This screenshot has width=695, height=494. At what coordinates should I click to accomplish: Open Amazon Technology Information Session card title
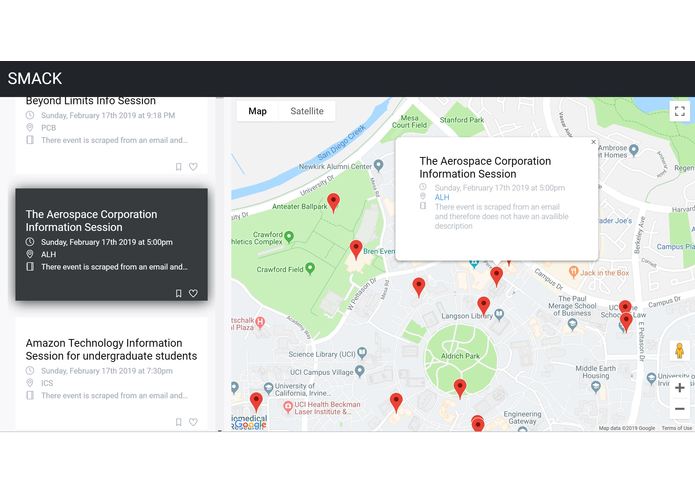pyautogui.click(x=111, y=350)
